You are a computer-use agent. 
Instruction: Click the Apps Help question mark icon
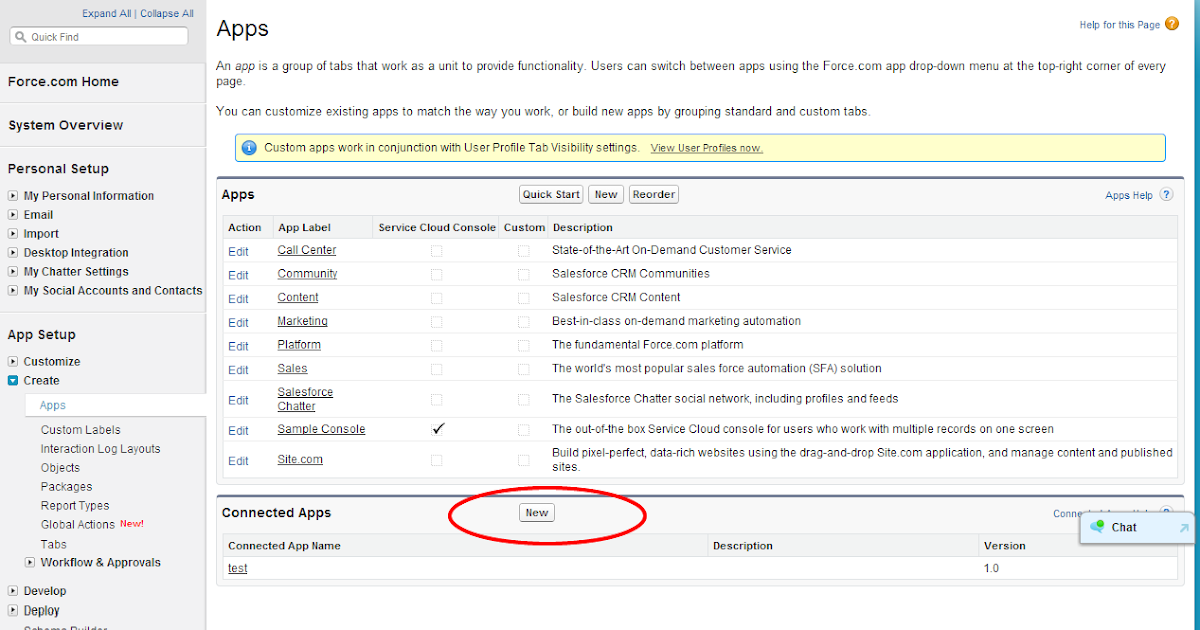pyautogui.click(x=1166, y=195)
